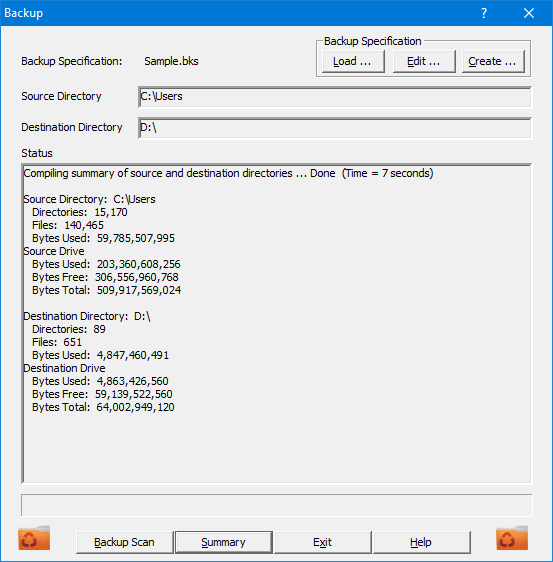Click the progress bar below the status box
This screenshot has width=553, height=562.
277,505
